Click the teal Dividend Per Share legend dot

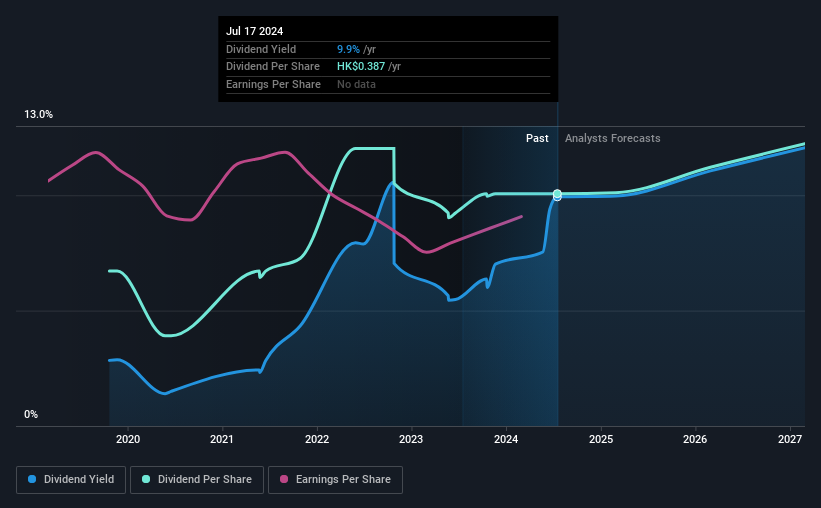[146, 479]
